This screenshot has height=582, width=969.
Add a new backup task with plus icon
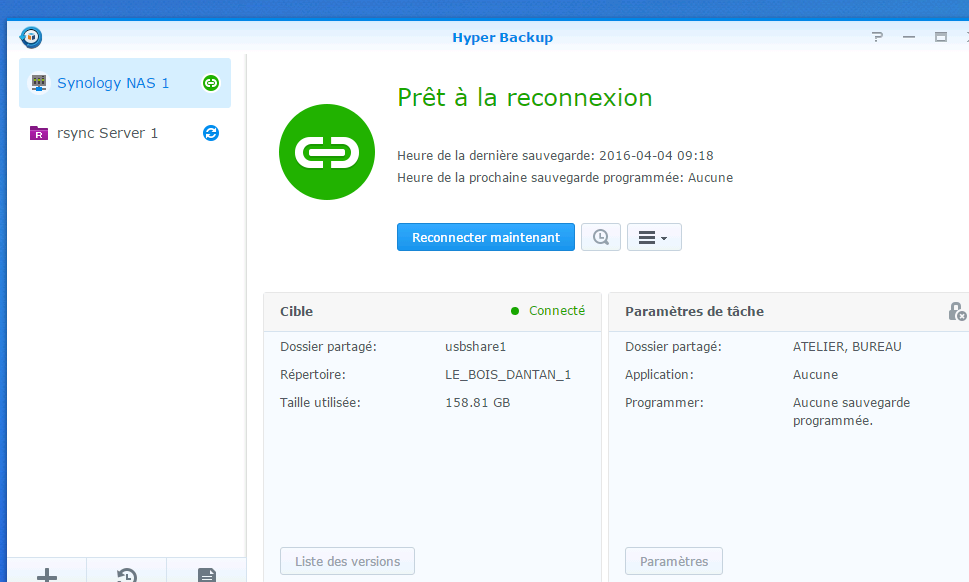point(47,575)
